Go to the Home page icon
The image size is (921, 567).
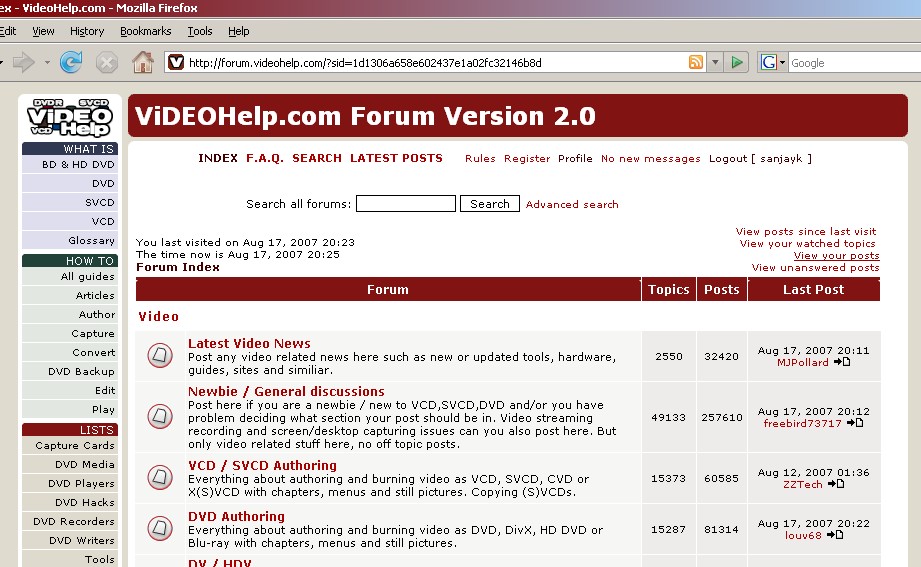(x=143, y=62)
